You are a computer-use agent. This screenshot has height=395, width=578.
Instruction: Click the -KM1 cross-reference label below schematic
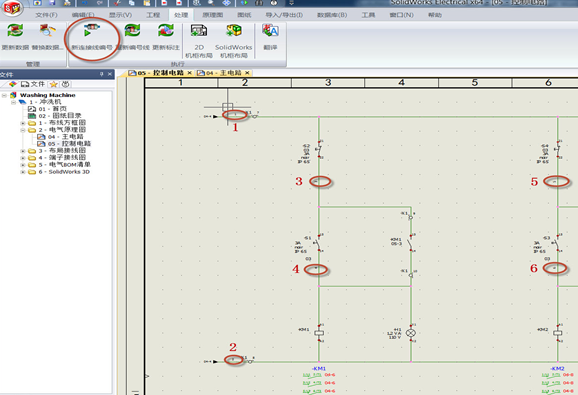(319, 368)
